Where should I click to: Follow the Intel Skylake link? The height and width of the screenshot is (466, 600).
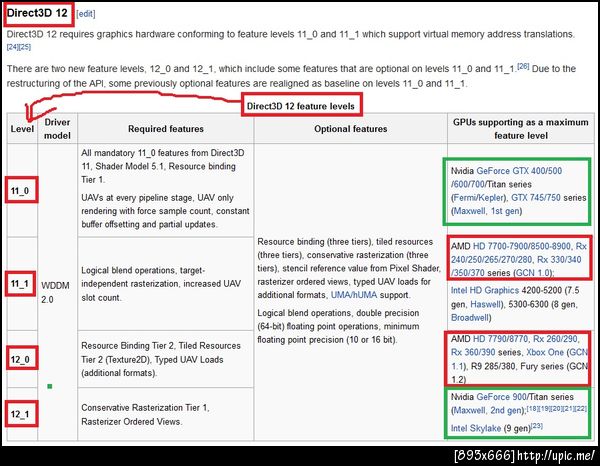476,429
